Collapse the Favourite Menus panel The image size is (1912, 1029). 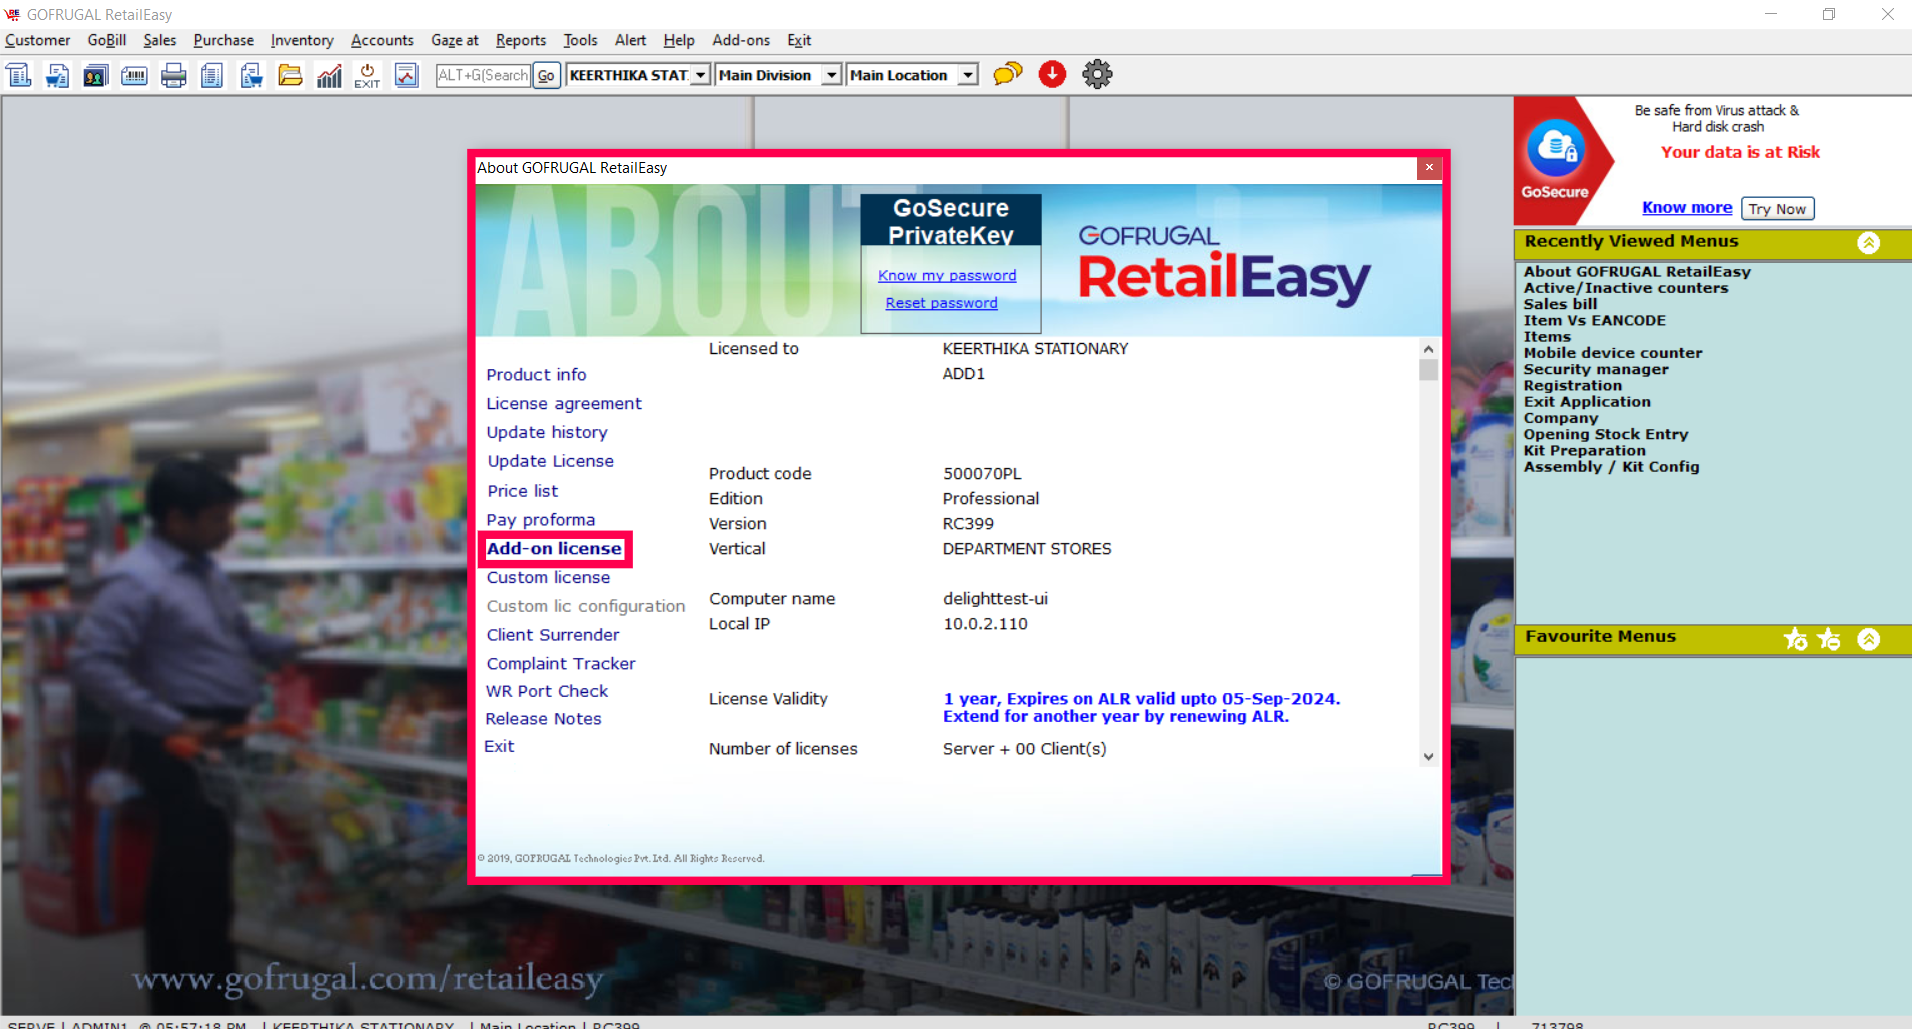(x=1868, y=639)
